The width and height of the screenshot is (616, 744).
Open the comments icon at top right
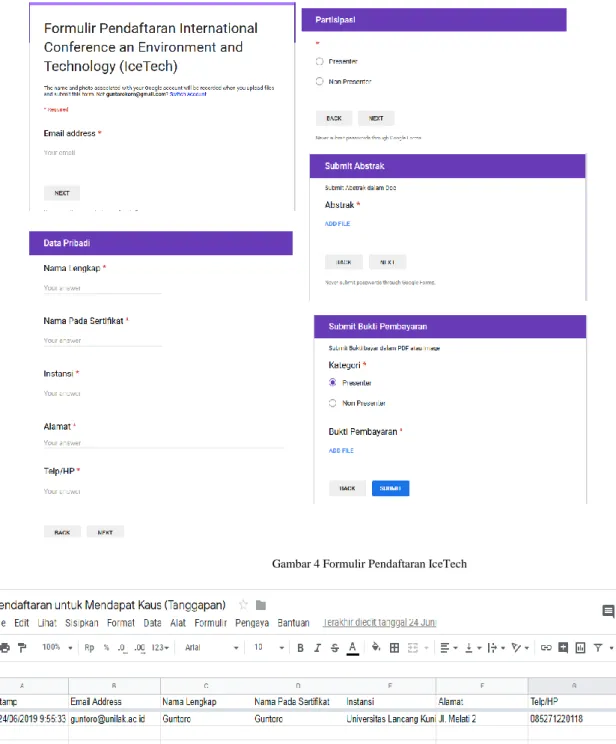click(x=608, y=611)
